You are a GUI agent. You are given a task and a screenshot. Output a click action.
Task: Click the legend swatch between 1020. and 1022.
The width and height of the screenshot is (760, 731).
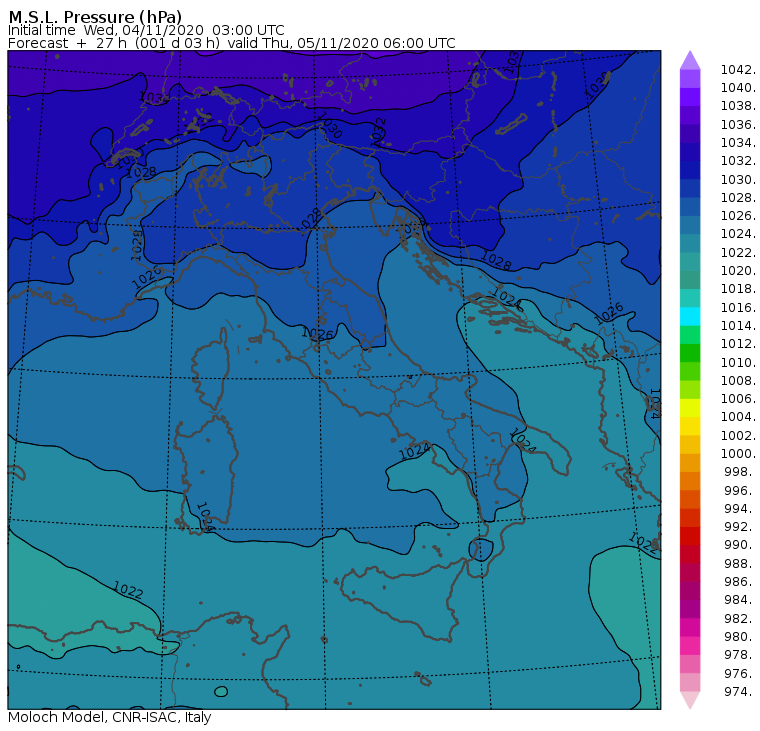point(690,261)
